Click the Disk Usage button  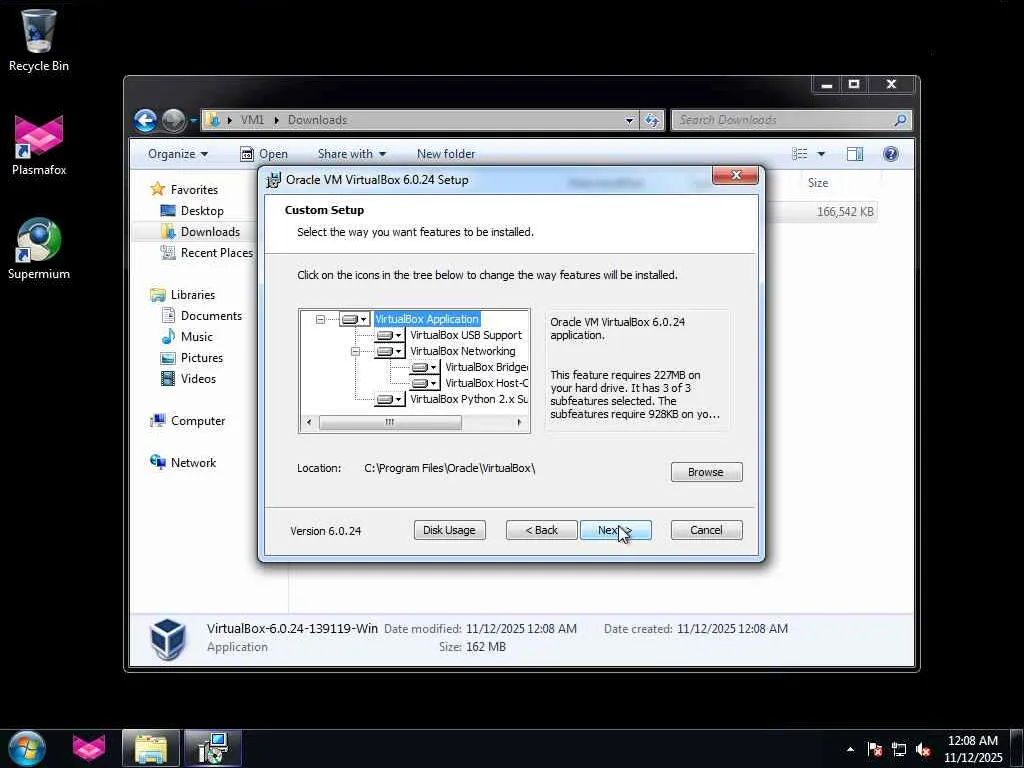[449, 530]
